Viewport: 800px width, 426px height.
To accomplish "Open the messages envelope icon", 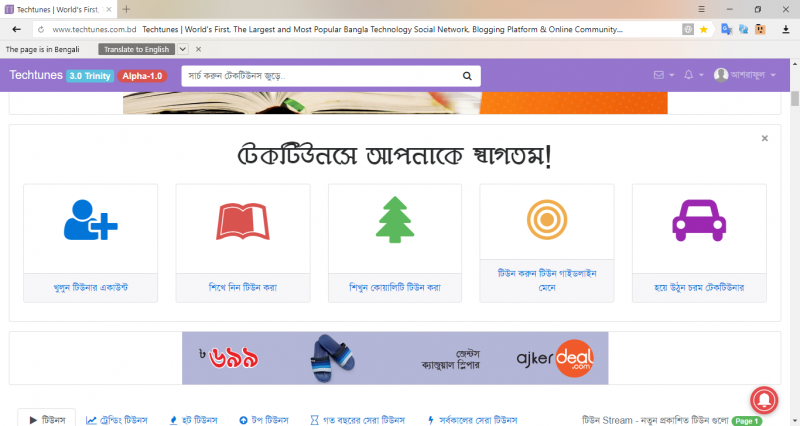I will click(x=659, y=75).
